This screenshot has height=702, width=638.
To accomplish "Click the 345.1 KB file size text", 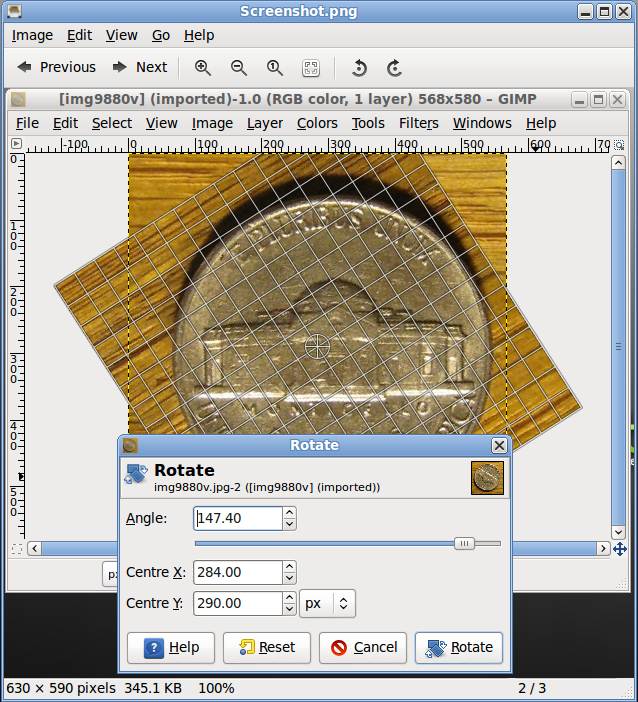I will pos(153,688).
